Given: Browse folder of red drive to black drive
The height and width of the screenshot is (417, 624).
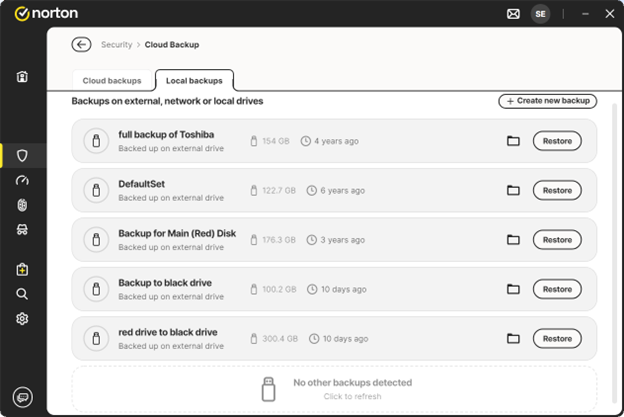Looking at the screenshot, I should [513, 338].
